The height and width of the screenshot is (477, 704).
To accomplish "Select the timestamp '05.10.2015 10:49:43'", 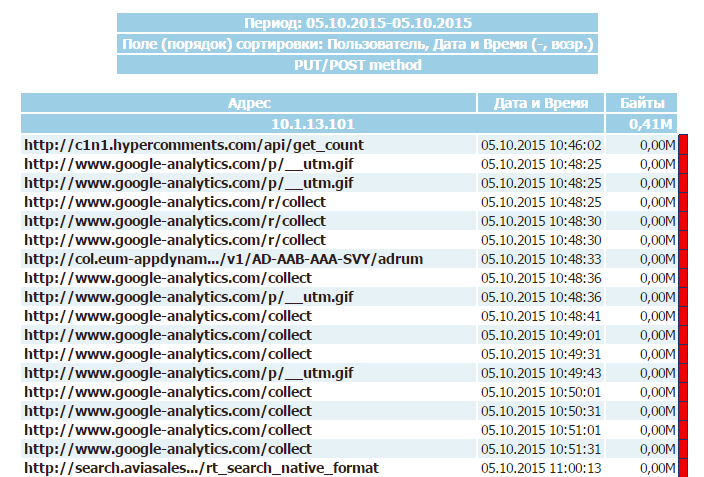I will (x=541, y=373).
